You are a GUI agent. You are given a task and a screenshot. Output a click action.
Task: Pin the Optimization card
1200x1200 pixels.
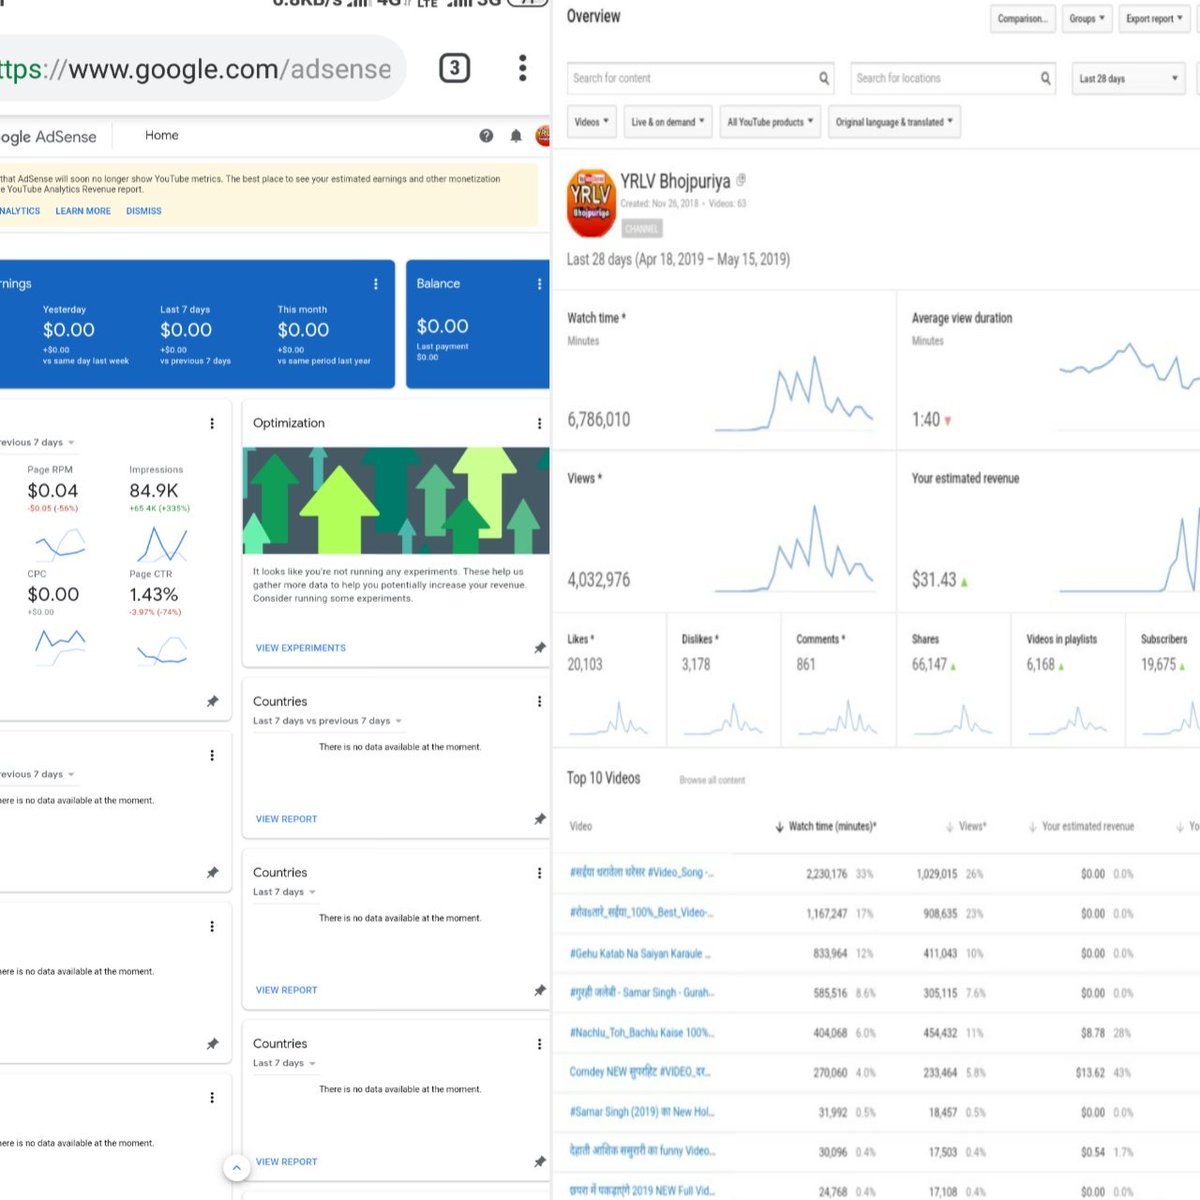(x=540, y=648)
